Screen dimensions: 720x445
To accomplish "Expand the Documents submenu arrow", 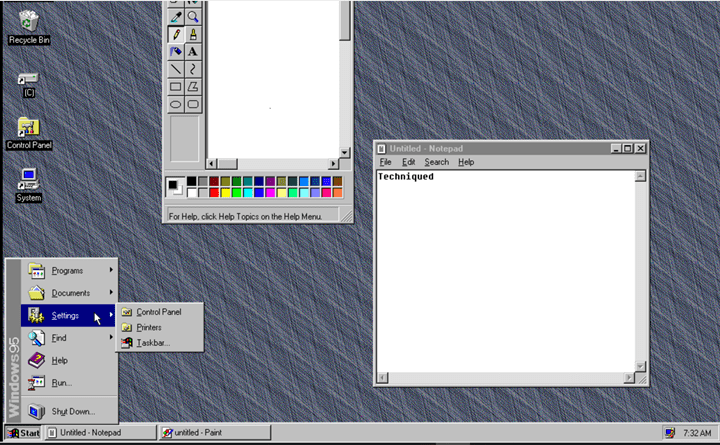I will (111, 292).
